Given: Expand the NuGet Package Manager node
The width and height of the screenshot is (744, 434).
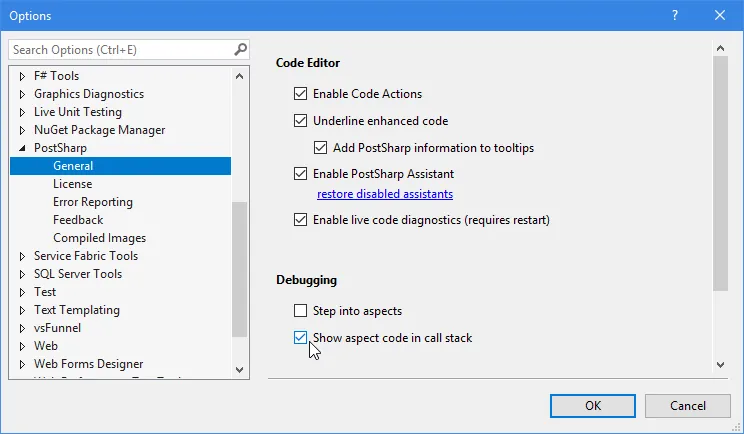Looking at the screenshot, I should pyautogui.click(x=22, y=130).
